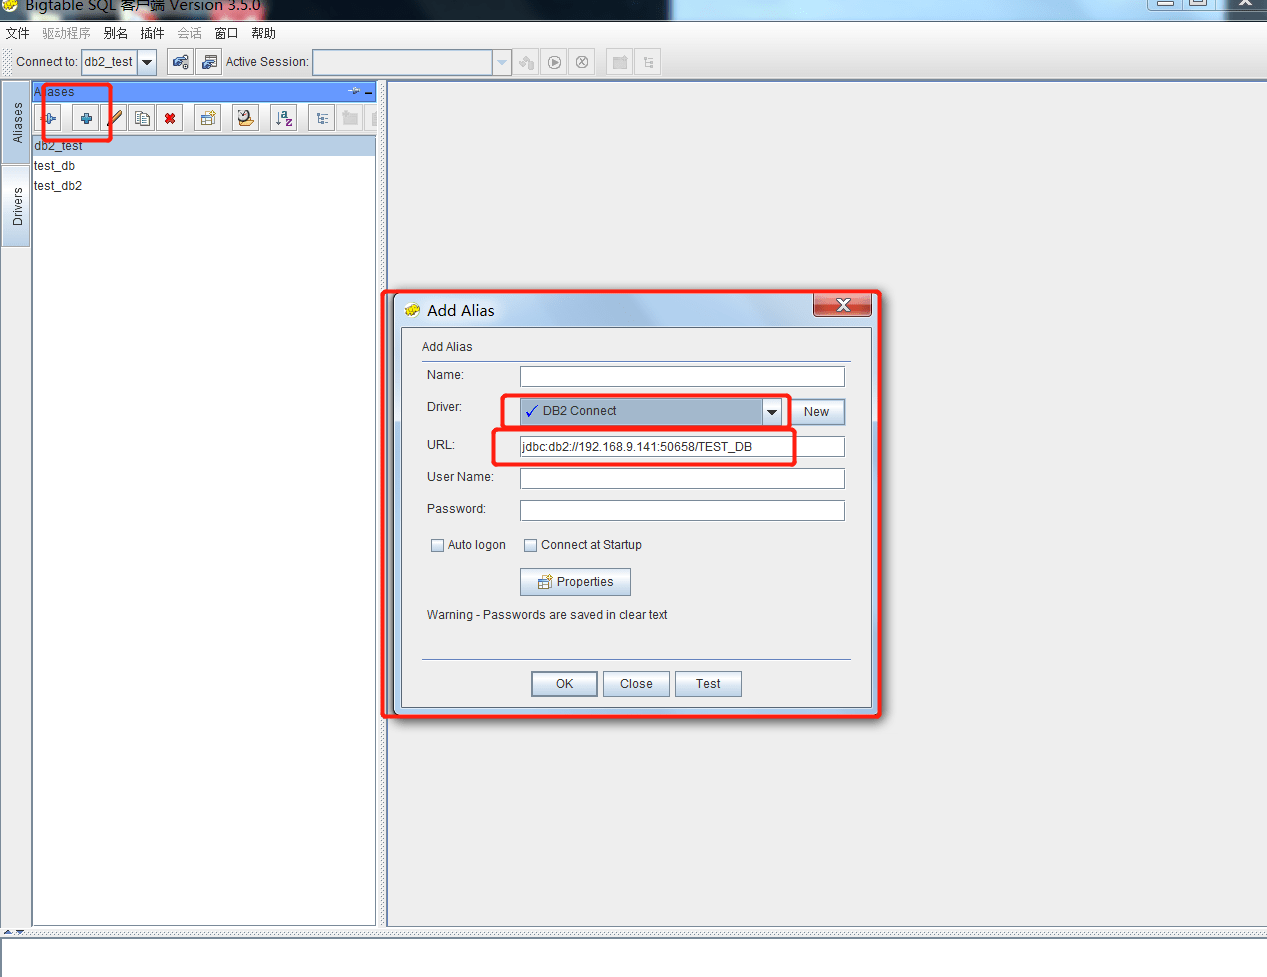1267x977 pixels.
Task: Click the object tree icon in main toolbar
Action: click(x=648, y=62)
